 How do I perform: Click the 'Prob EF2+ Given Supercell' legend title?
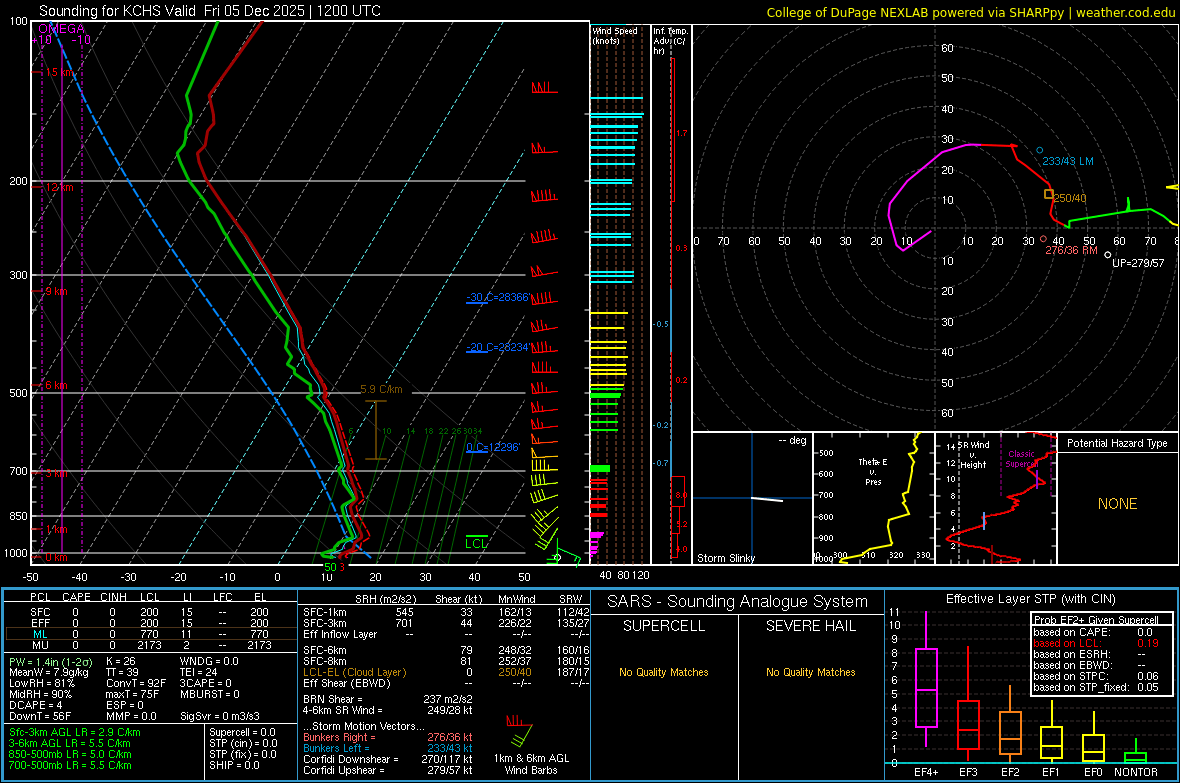[x=1096, y=620]
